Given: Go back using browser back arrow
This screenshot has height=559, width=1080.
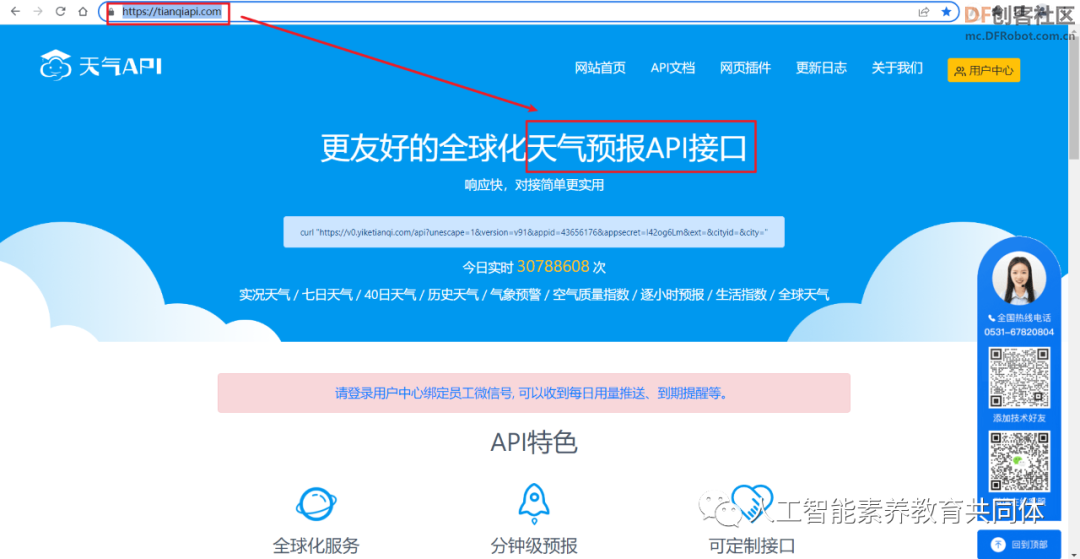Looking at the screenshot, I should (x=15, y=12).
